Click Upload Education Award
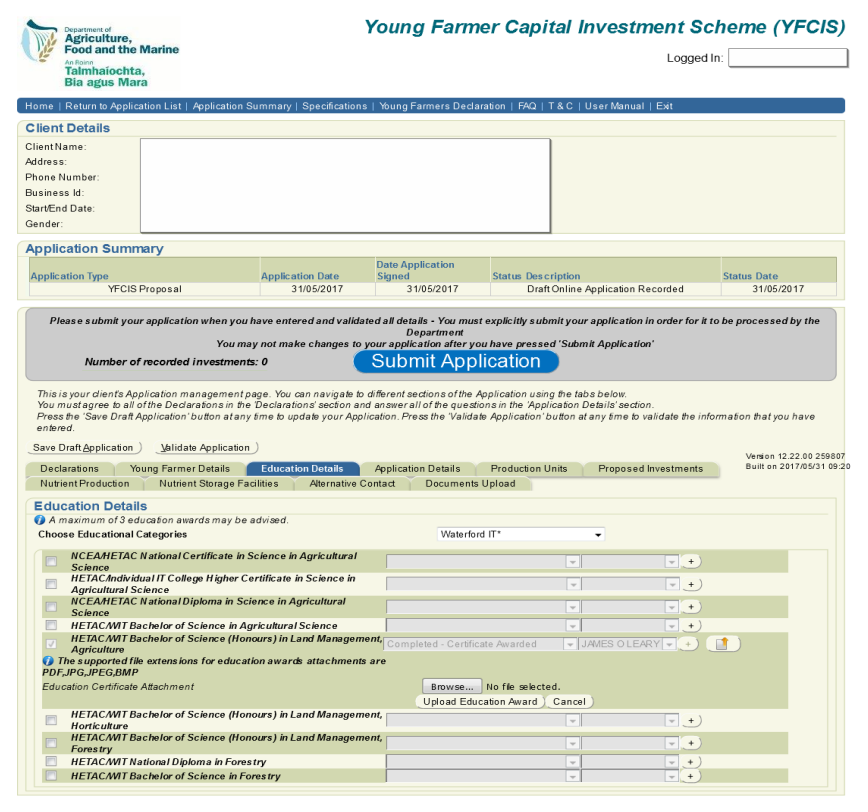The width and height of the screenshot is (868, 812). point(480,702)
